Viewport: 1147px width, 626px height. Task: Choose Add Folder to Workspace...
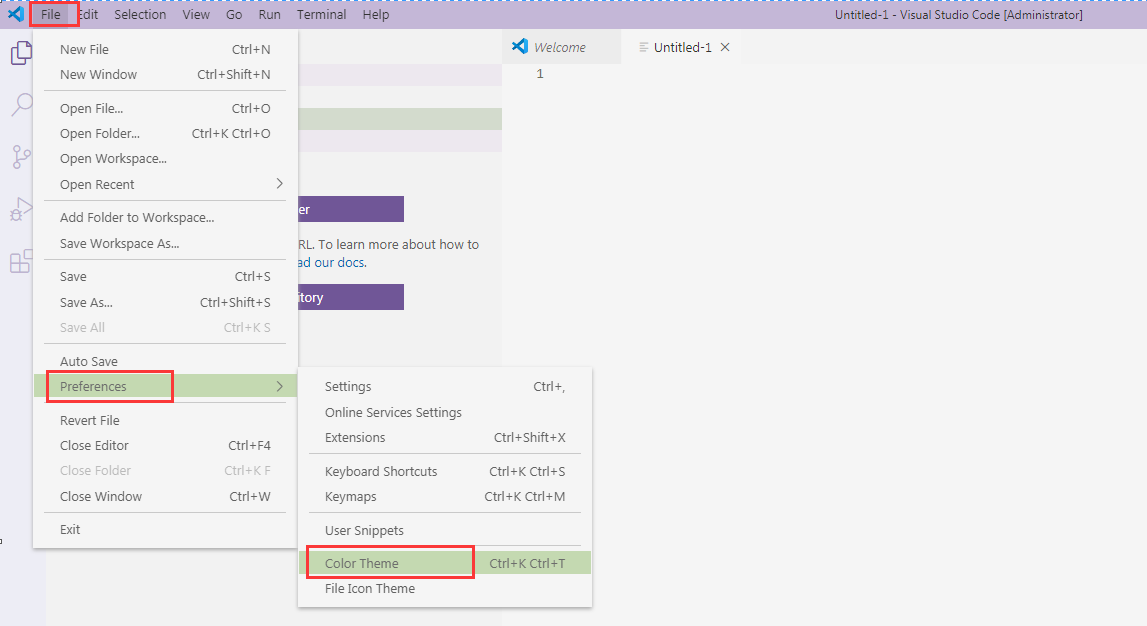pos(165,217)
